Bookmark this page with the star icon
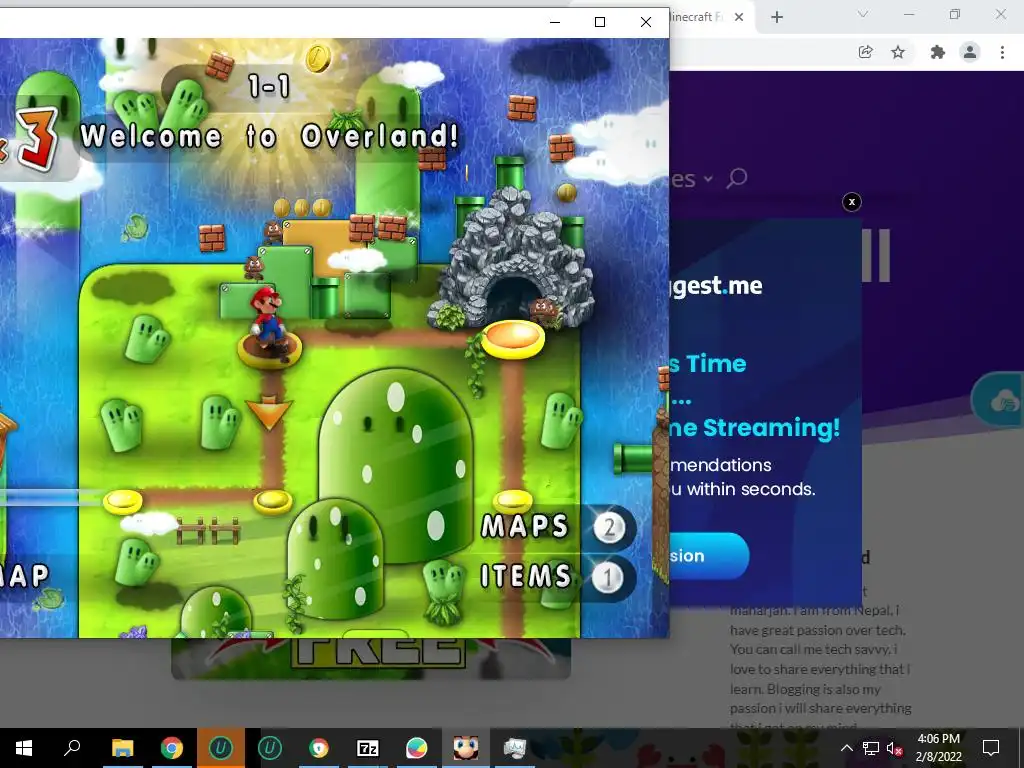Screen dimensions: 1024x768 coord(899,52)
